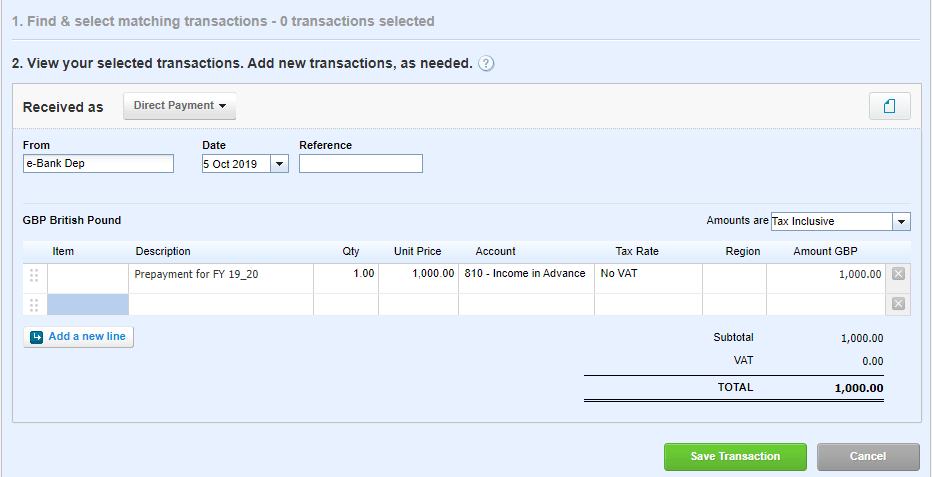
Task: Click drag handle of empty second row
Action: (x=35, y=305)
